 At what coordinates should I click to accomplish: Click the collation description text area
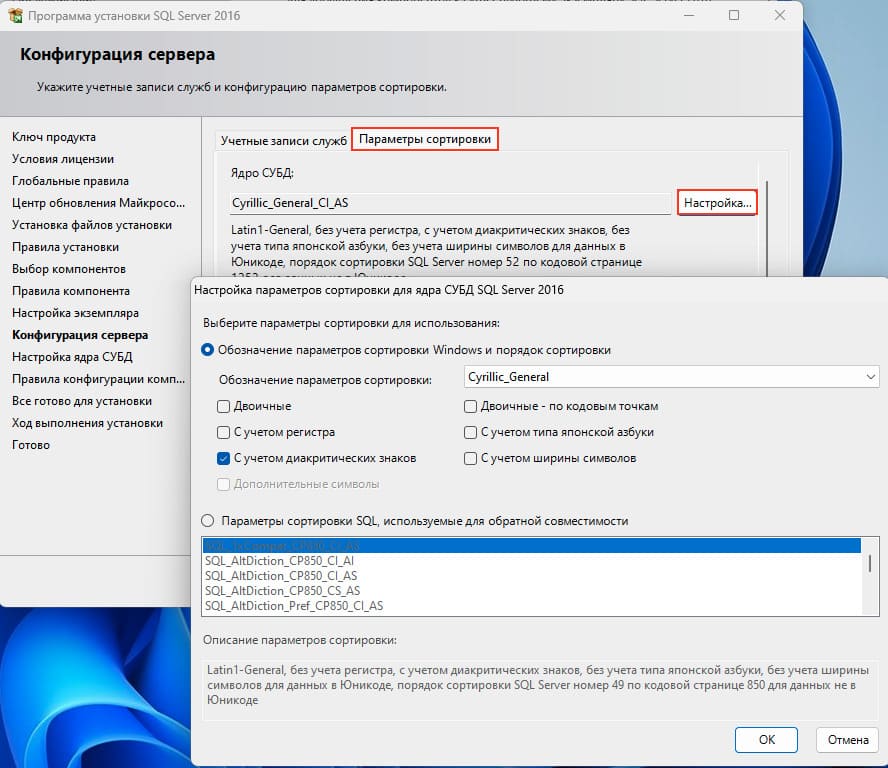[x=540, y=689]
